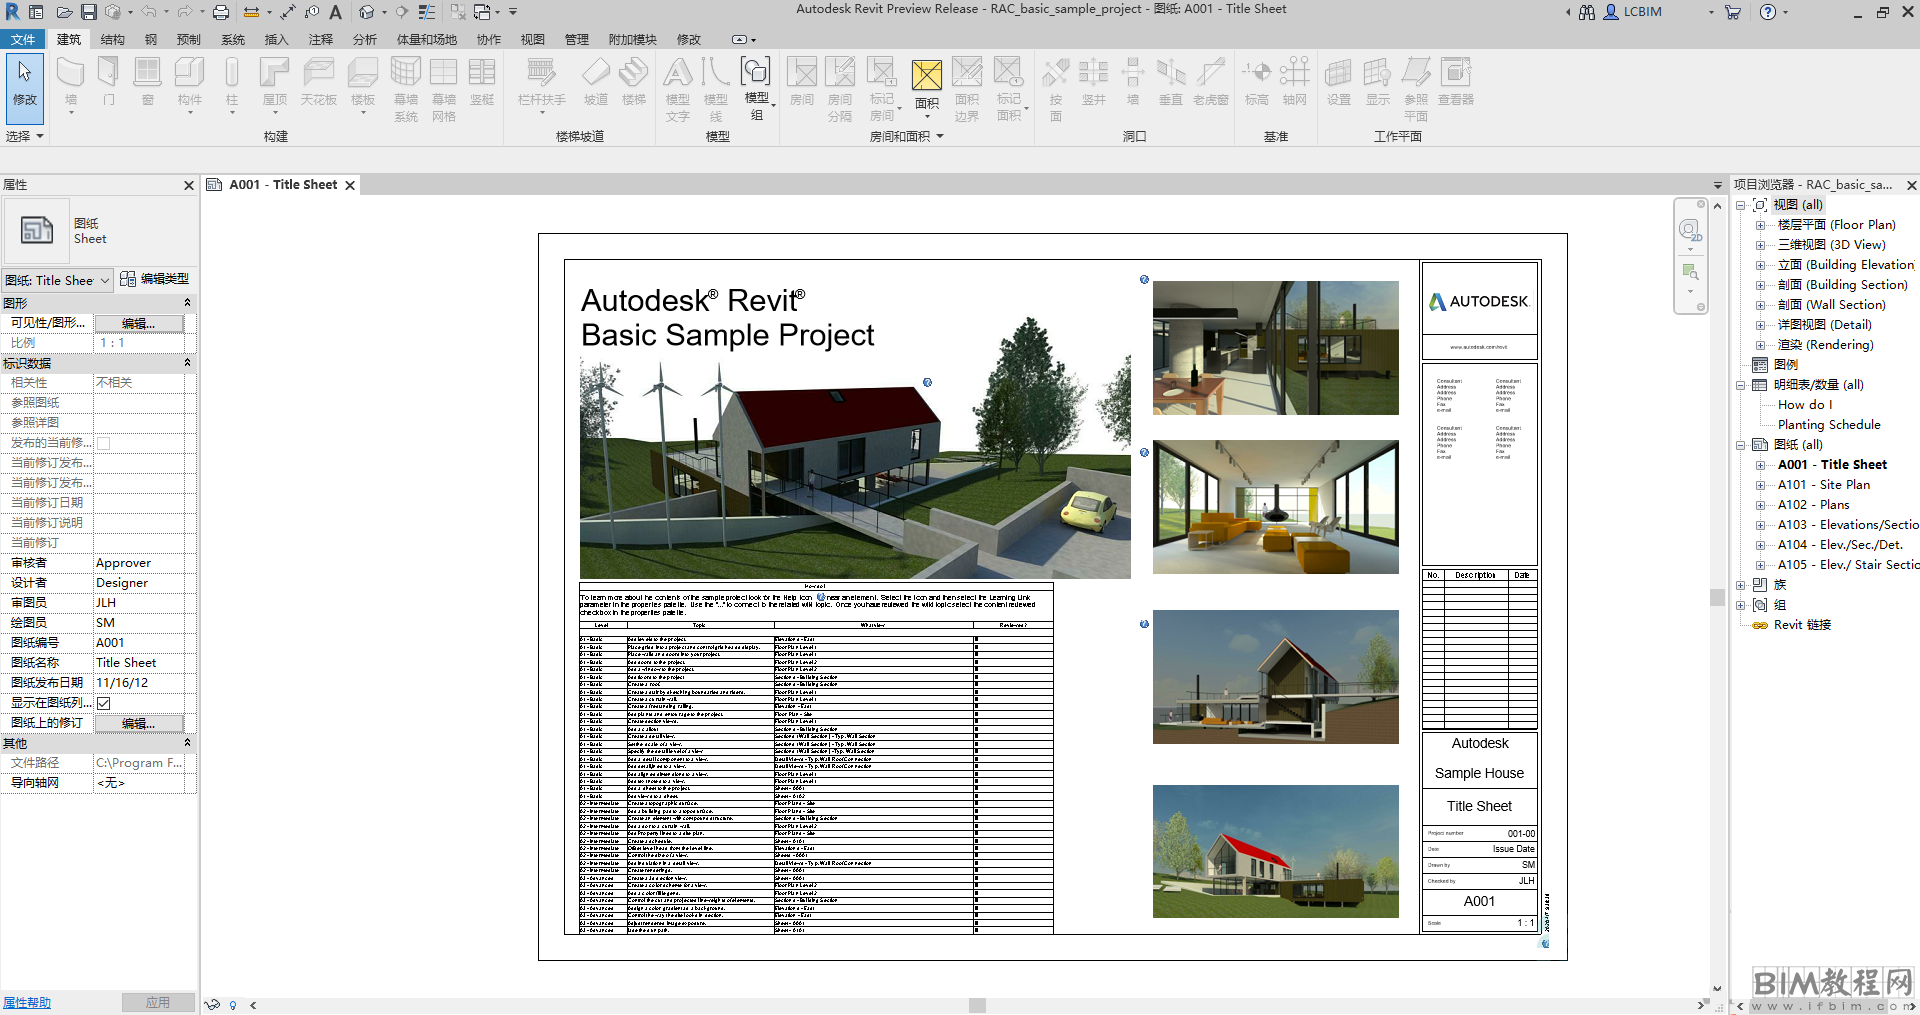Click the Save icon in quick access toolbar

point(89,12)
